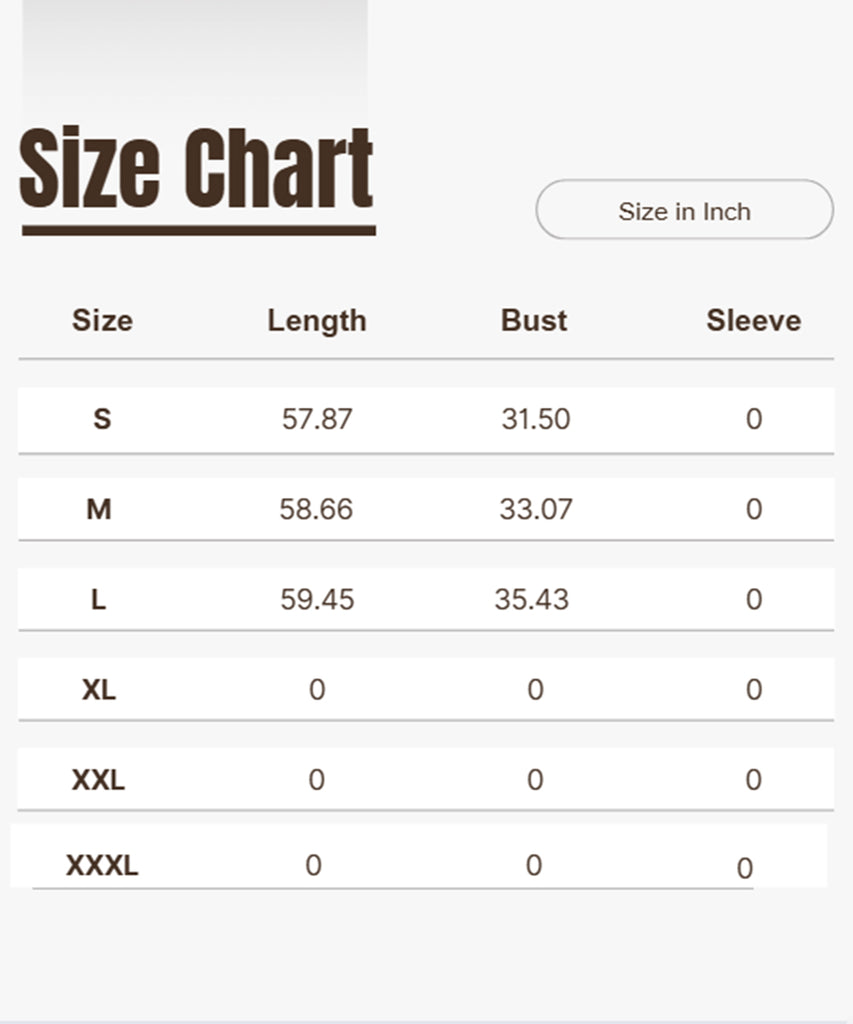Click the XXXL size row label

click(x=102, y=866)
